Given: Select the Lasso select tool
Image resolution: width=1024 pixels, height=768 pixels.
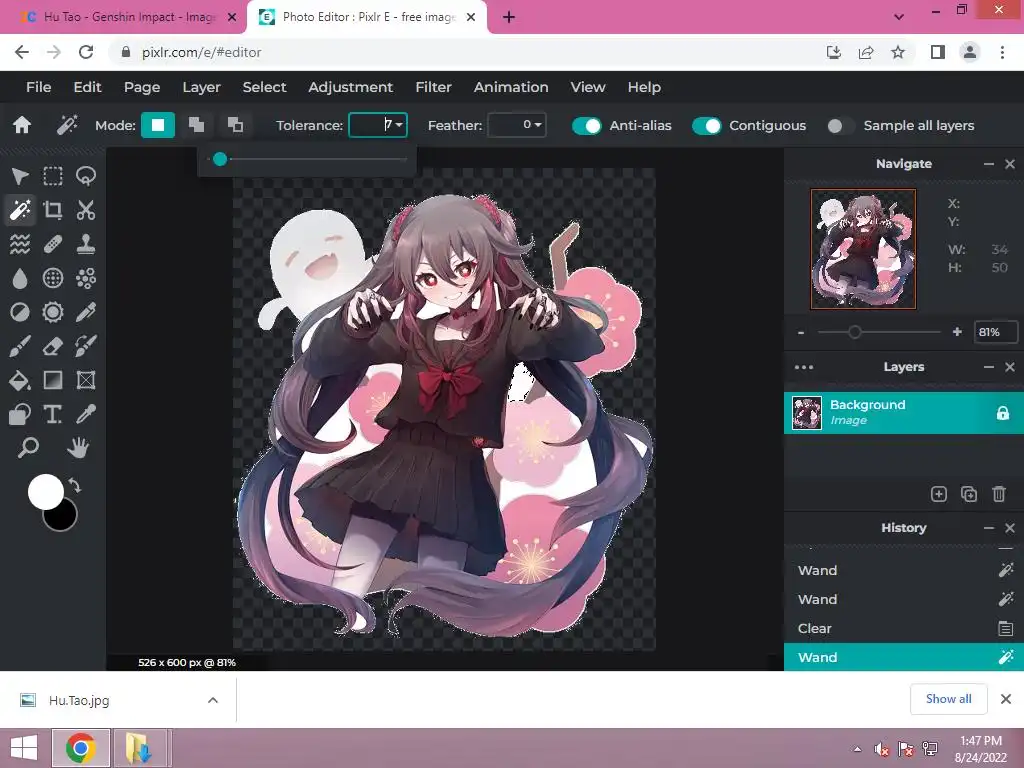Looking at the screenshot, I should point(86,176).
